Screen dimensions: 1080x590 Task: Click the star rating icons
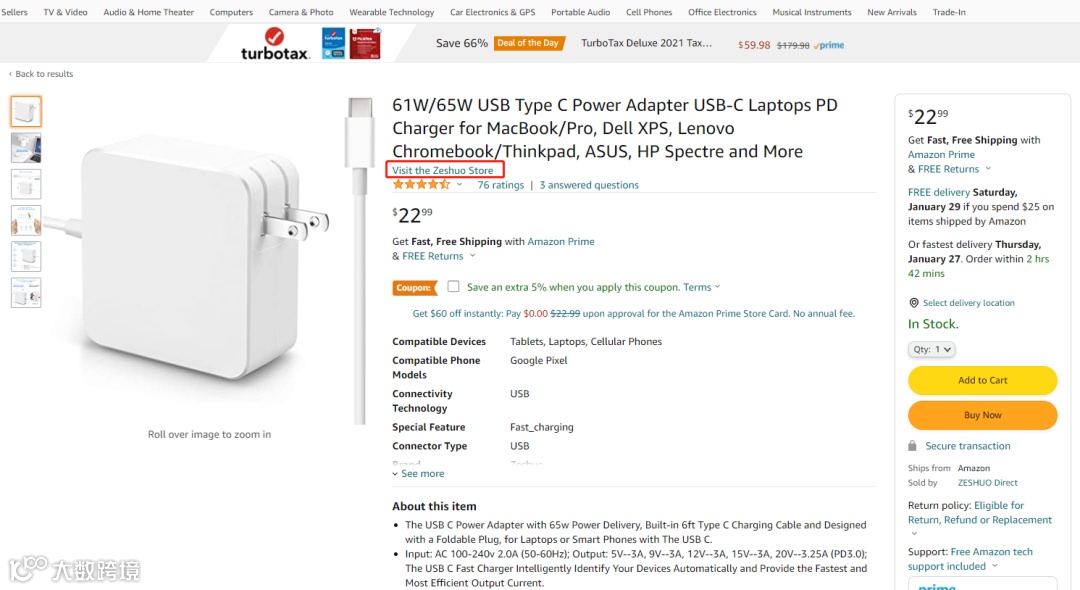coord(421,185)
